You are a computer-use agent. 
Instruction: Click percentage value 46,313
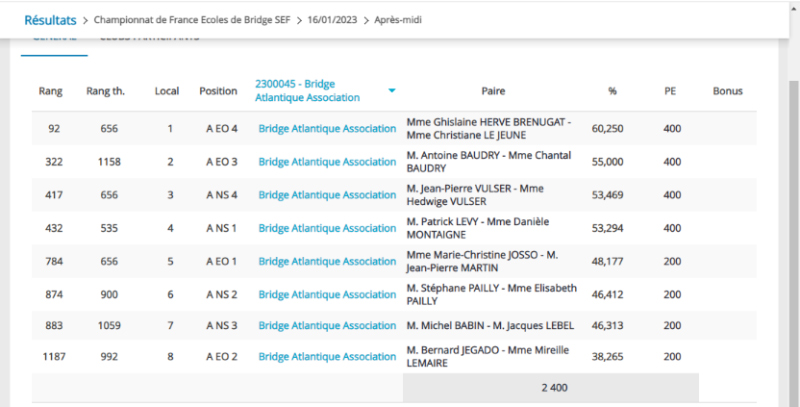tap(607, 325)
